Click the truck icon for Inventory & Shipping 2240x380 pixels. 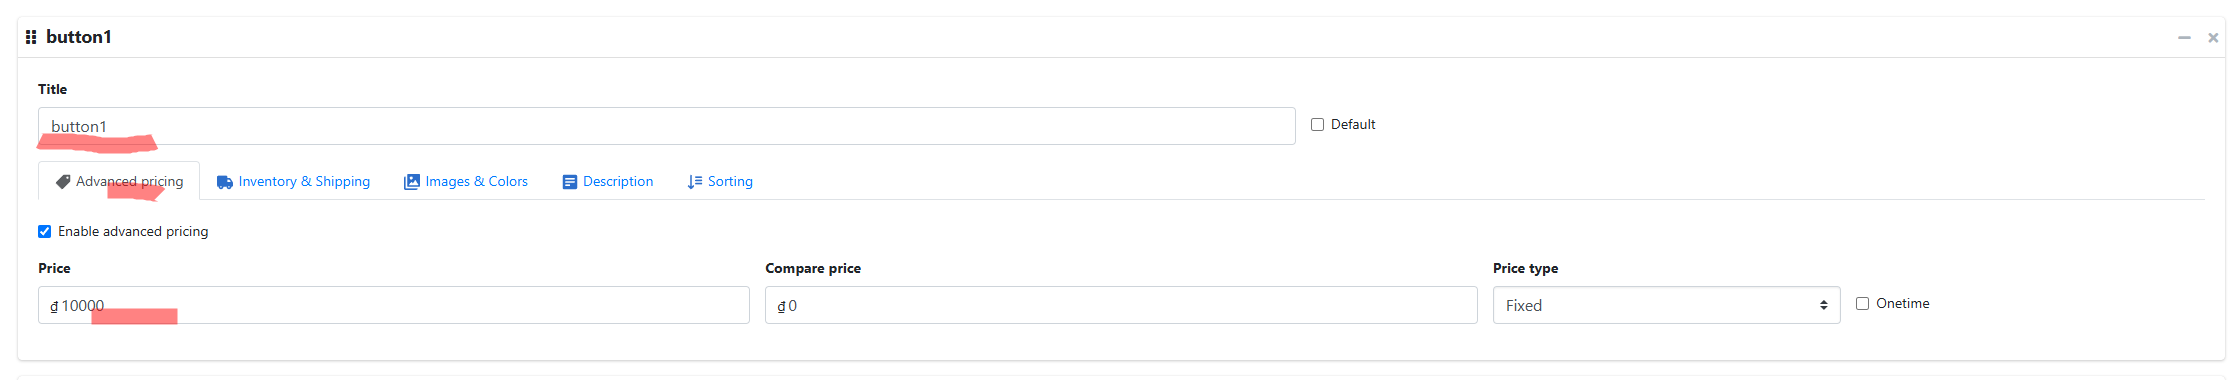click(x=225, y=182)
